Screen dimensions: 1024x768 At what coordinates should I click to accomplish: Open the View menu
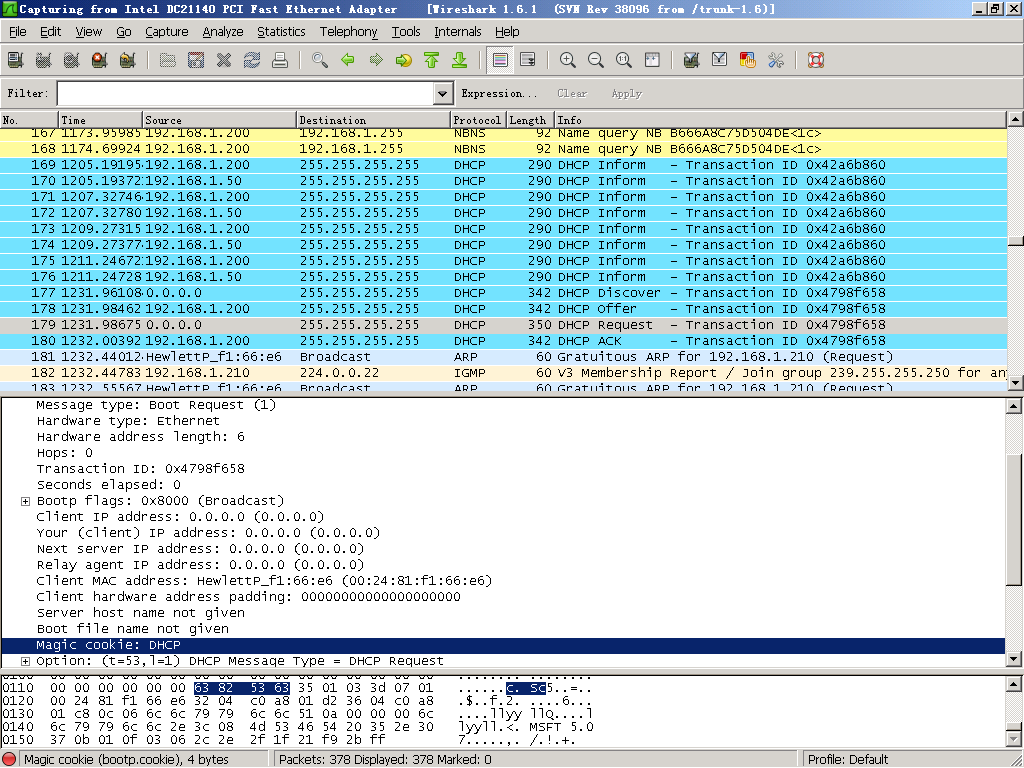tap(88, 31)
